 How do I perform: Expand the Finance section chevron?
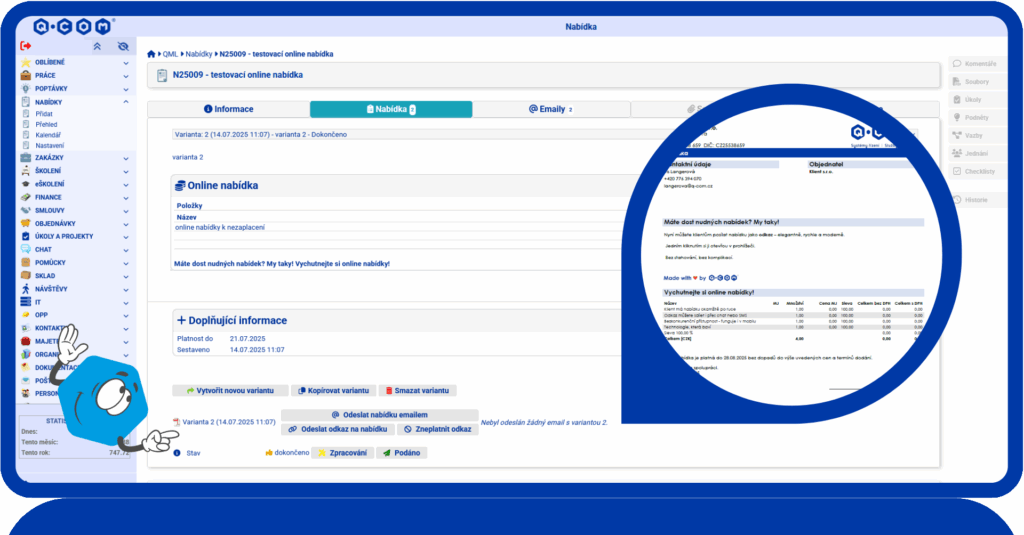126,197
